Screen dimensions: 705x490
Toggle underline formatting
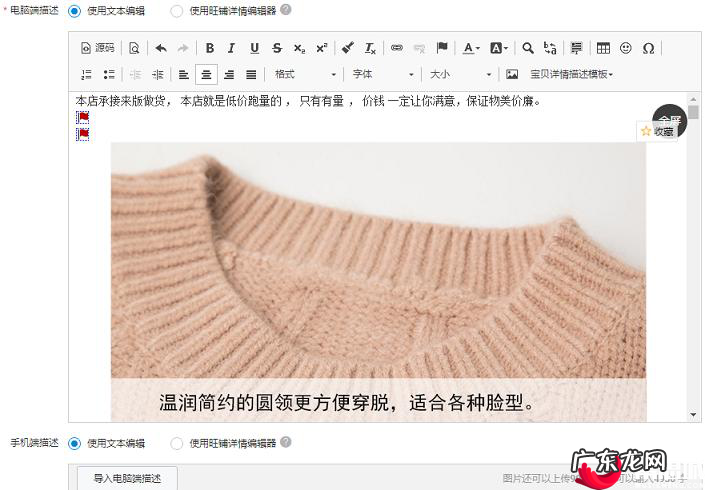254,48
